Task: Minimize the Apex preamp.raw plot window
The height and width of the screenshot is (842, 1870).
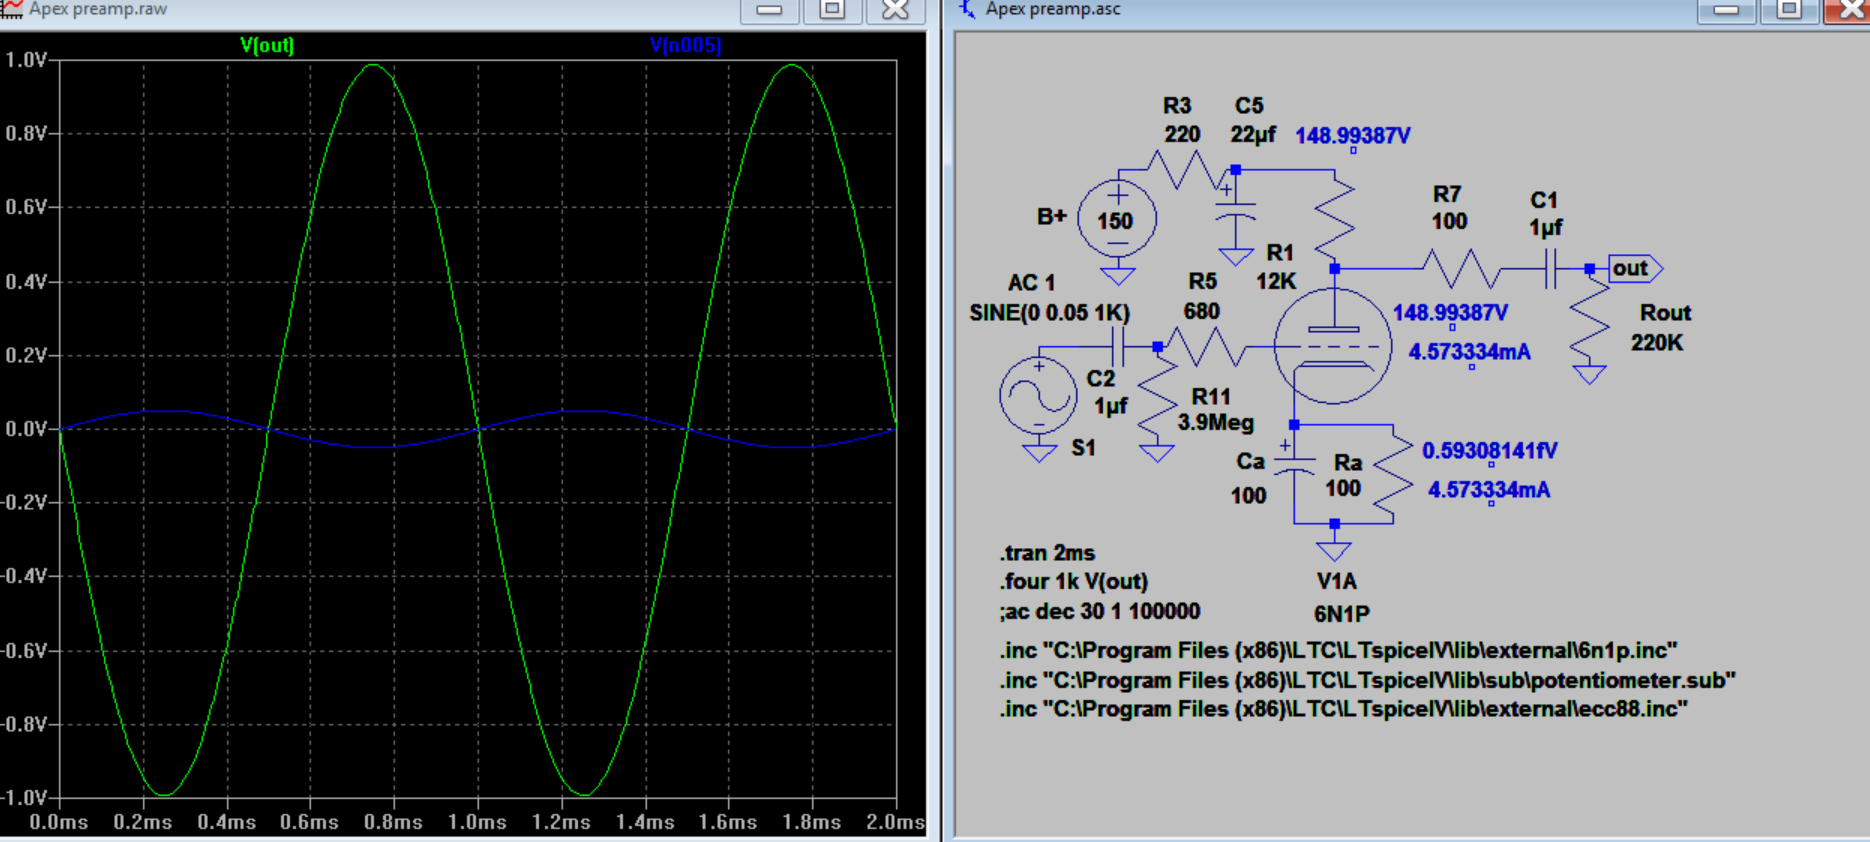Action: tap(769, 10)
